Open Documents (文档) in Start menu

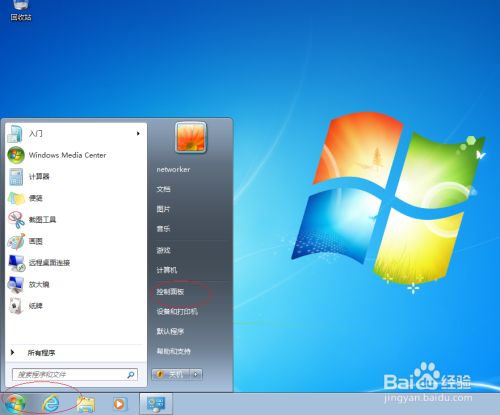164,189
